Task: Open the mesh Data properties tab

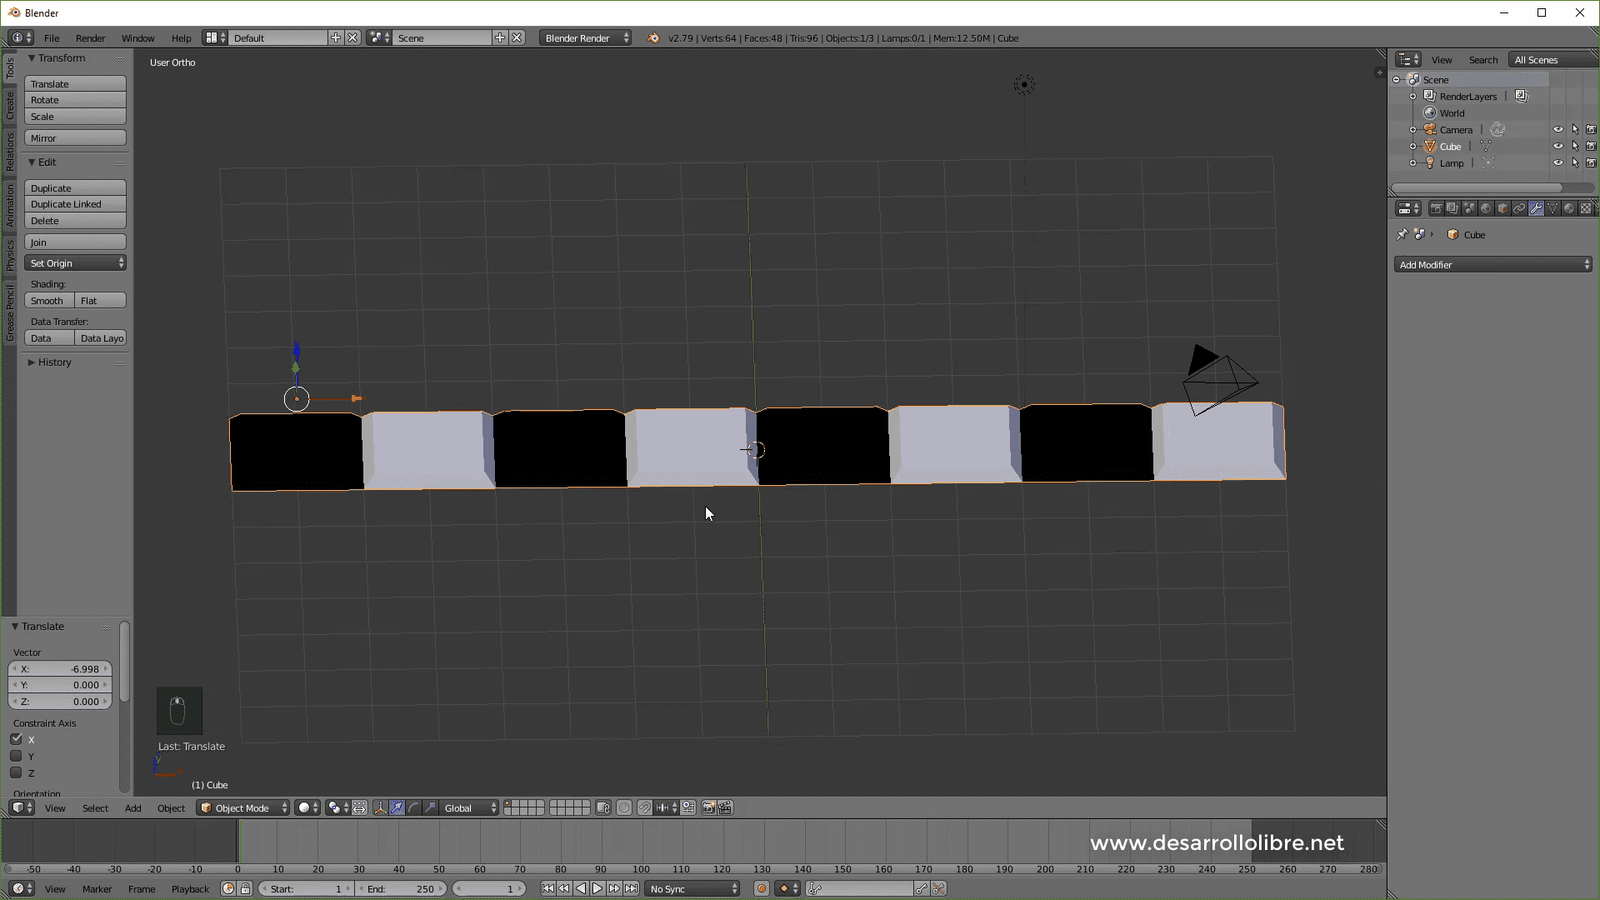Action: (1552, 208)
